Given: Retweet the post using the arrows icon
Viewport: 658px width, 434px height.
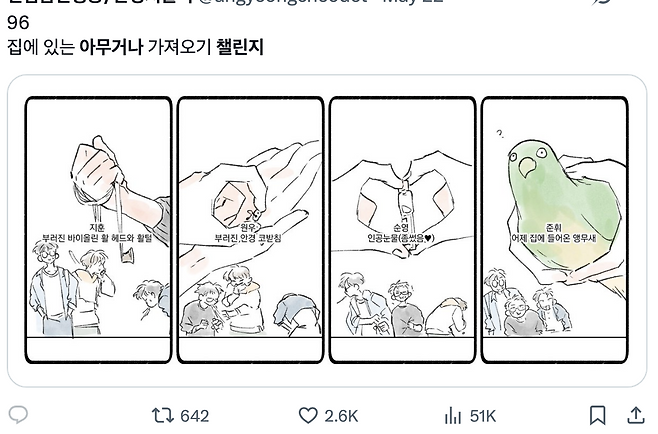Looking at the screenshot, I should click(162, 415).
